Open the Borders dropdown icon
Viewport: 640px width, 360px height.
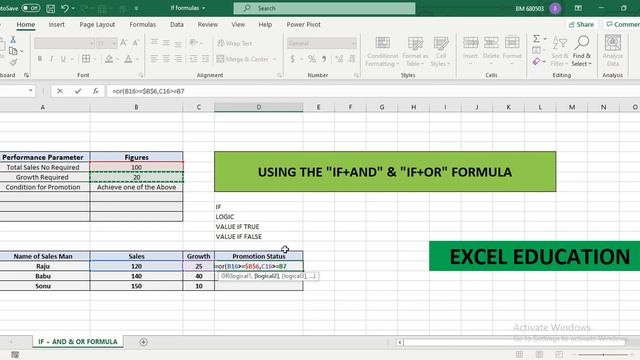(x=86, y=59)
